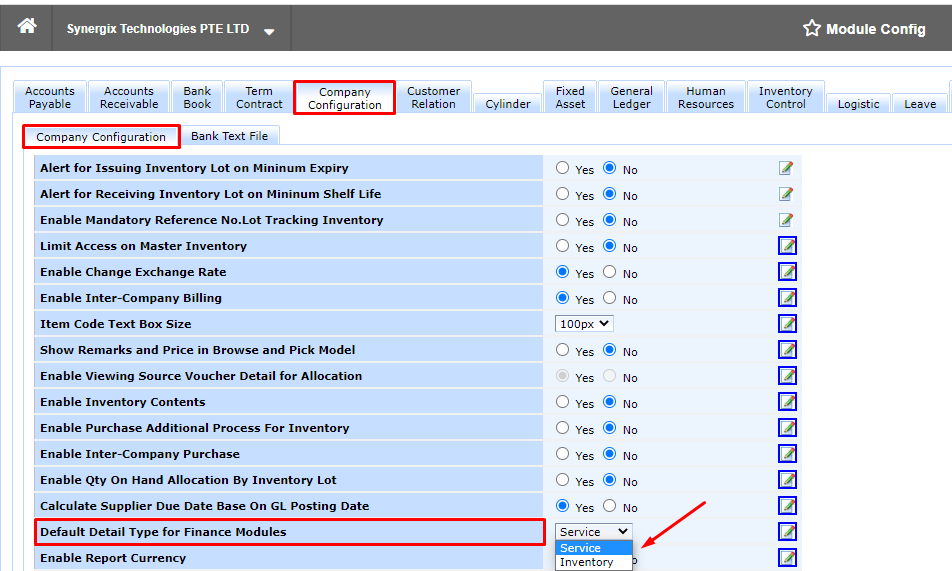Viewport: 952px width, 571px height.
Task: Select the Company Configuration sub-tab
Action: pyautogui.click(x=101, y=137)
